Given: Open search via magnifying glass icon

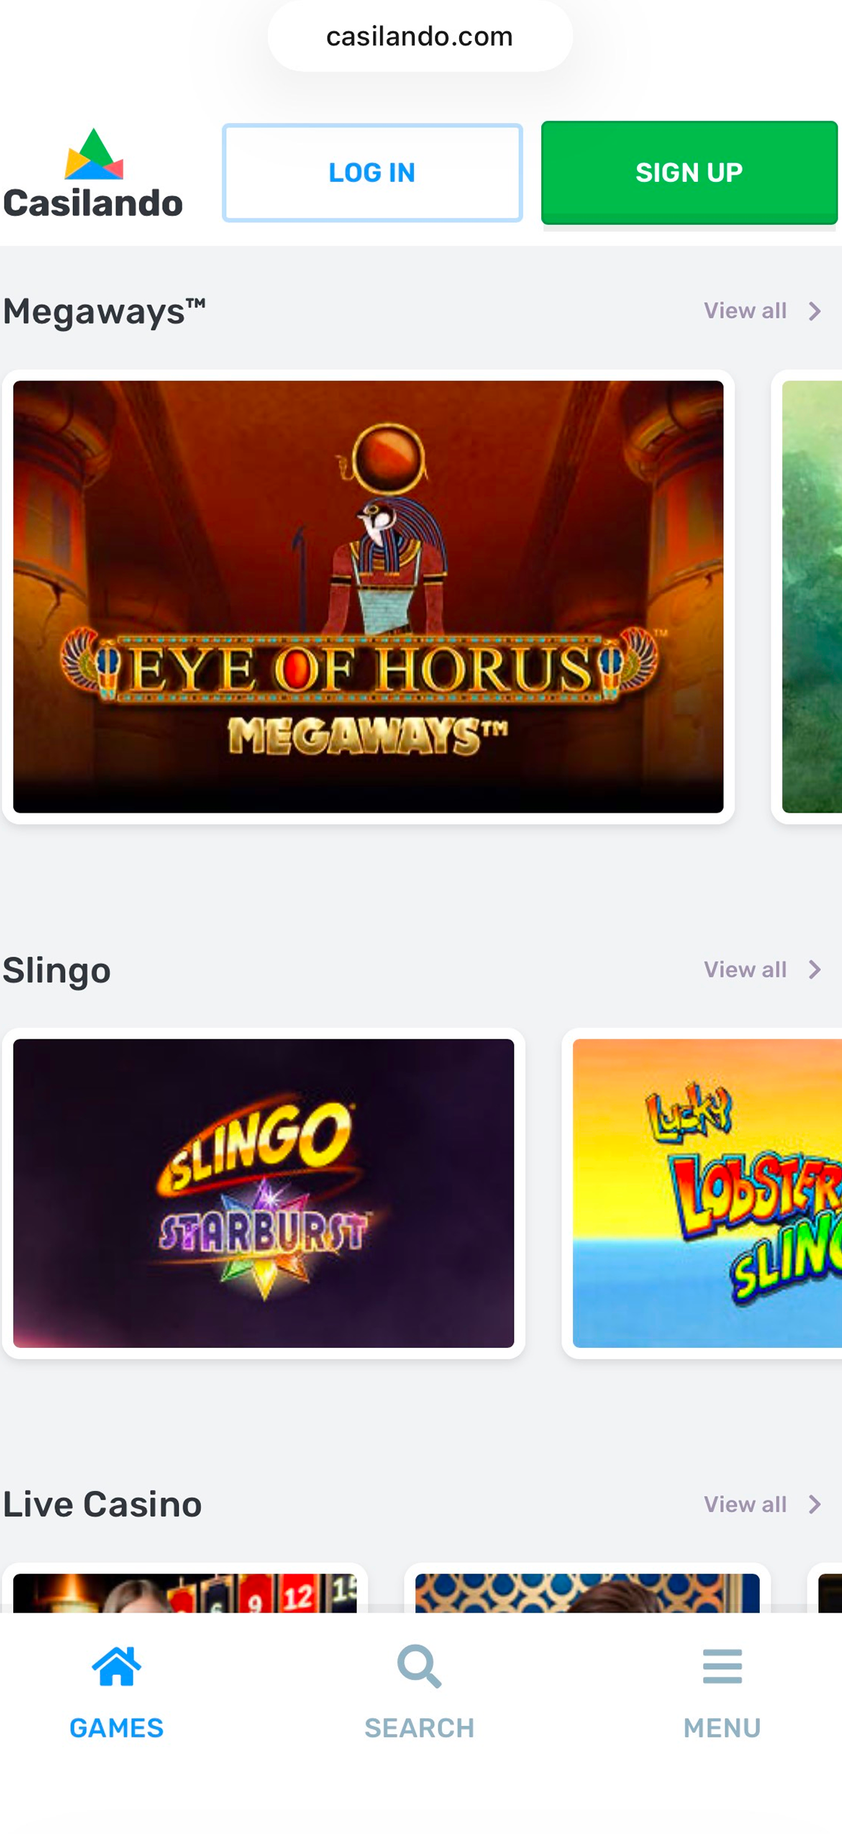Looking at the screenshot, I should [419, 1666].
